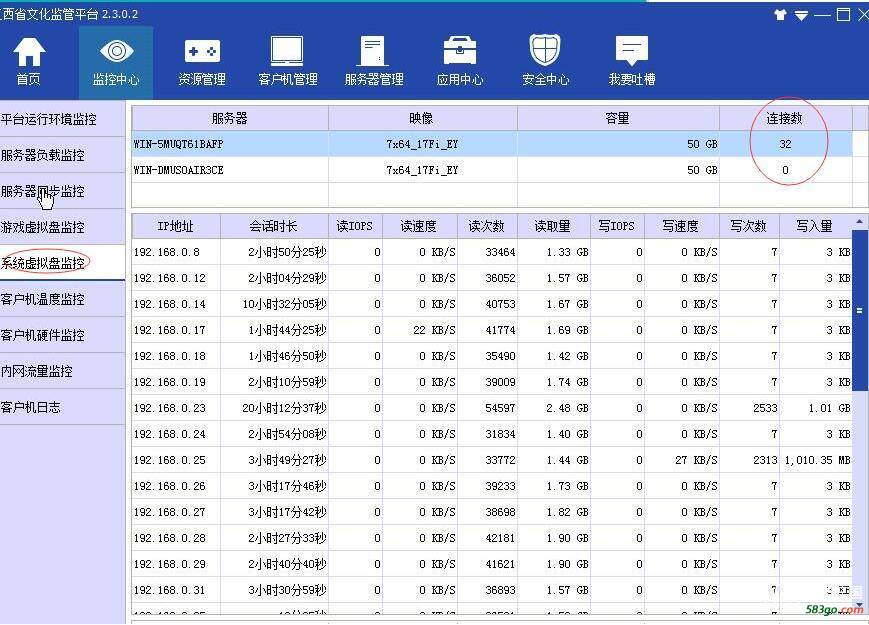Open the title bar dropdown triangle menu

[x=801, y=16]
